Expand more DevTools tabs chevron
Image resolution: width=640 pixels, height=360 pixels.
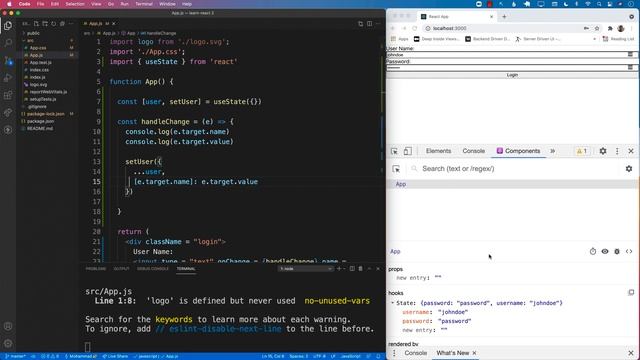click(x=552, y=151)
